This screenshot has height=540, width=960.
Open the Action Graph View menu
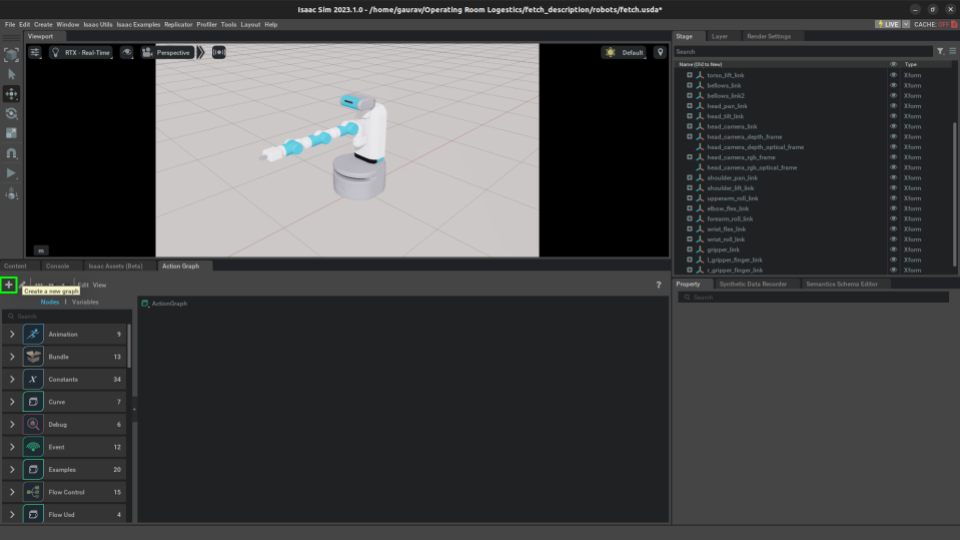pos(99,285)
